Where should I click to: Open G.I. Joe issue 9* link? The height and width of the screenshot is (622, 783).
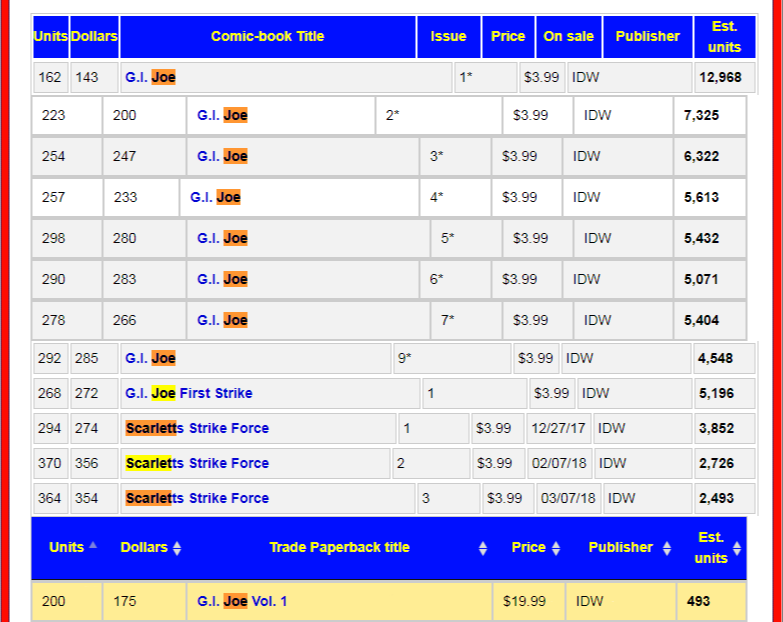(150, 358)
